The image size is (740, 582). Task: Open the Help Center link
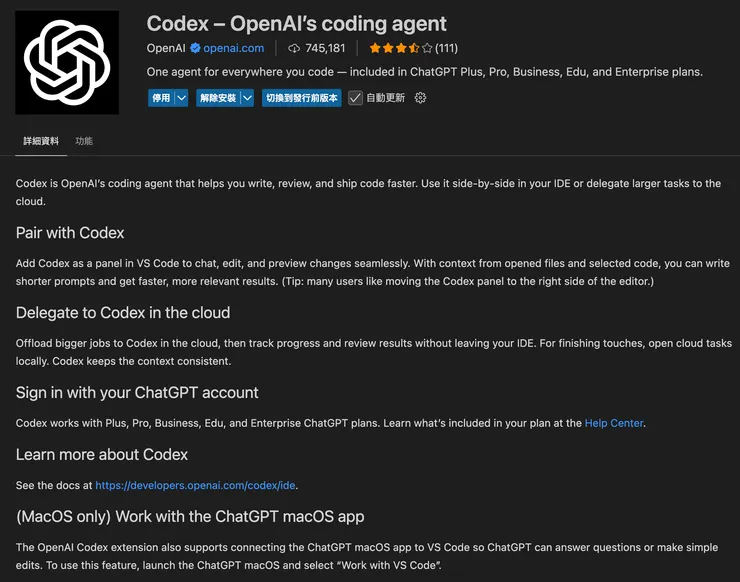(614, 423)
